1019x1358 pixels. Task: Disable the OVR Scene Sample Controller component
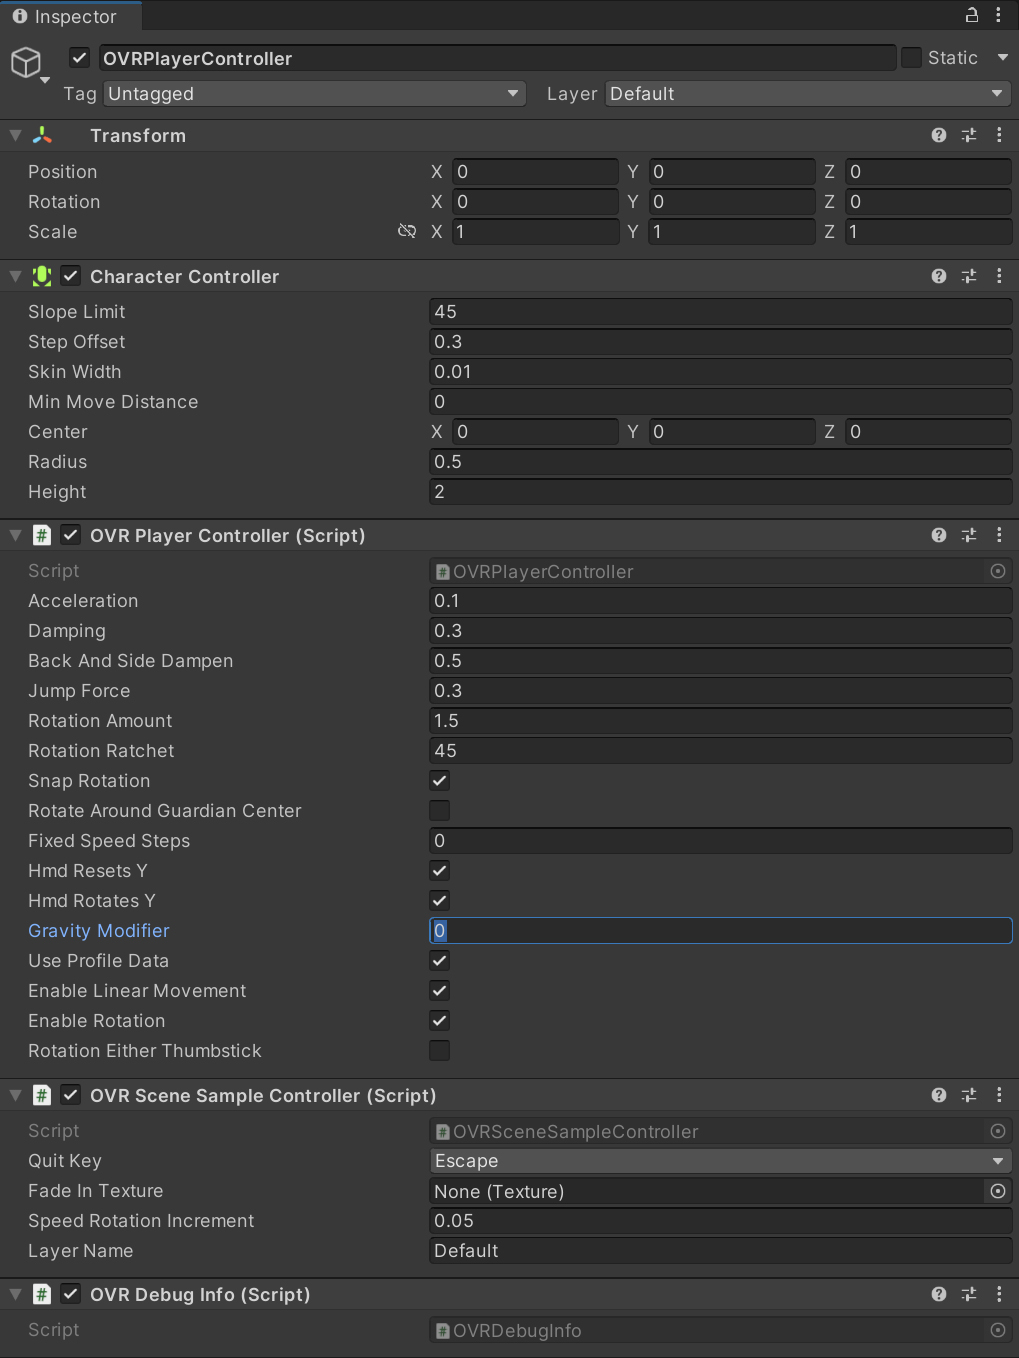click(x=70, y=1094)
